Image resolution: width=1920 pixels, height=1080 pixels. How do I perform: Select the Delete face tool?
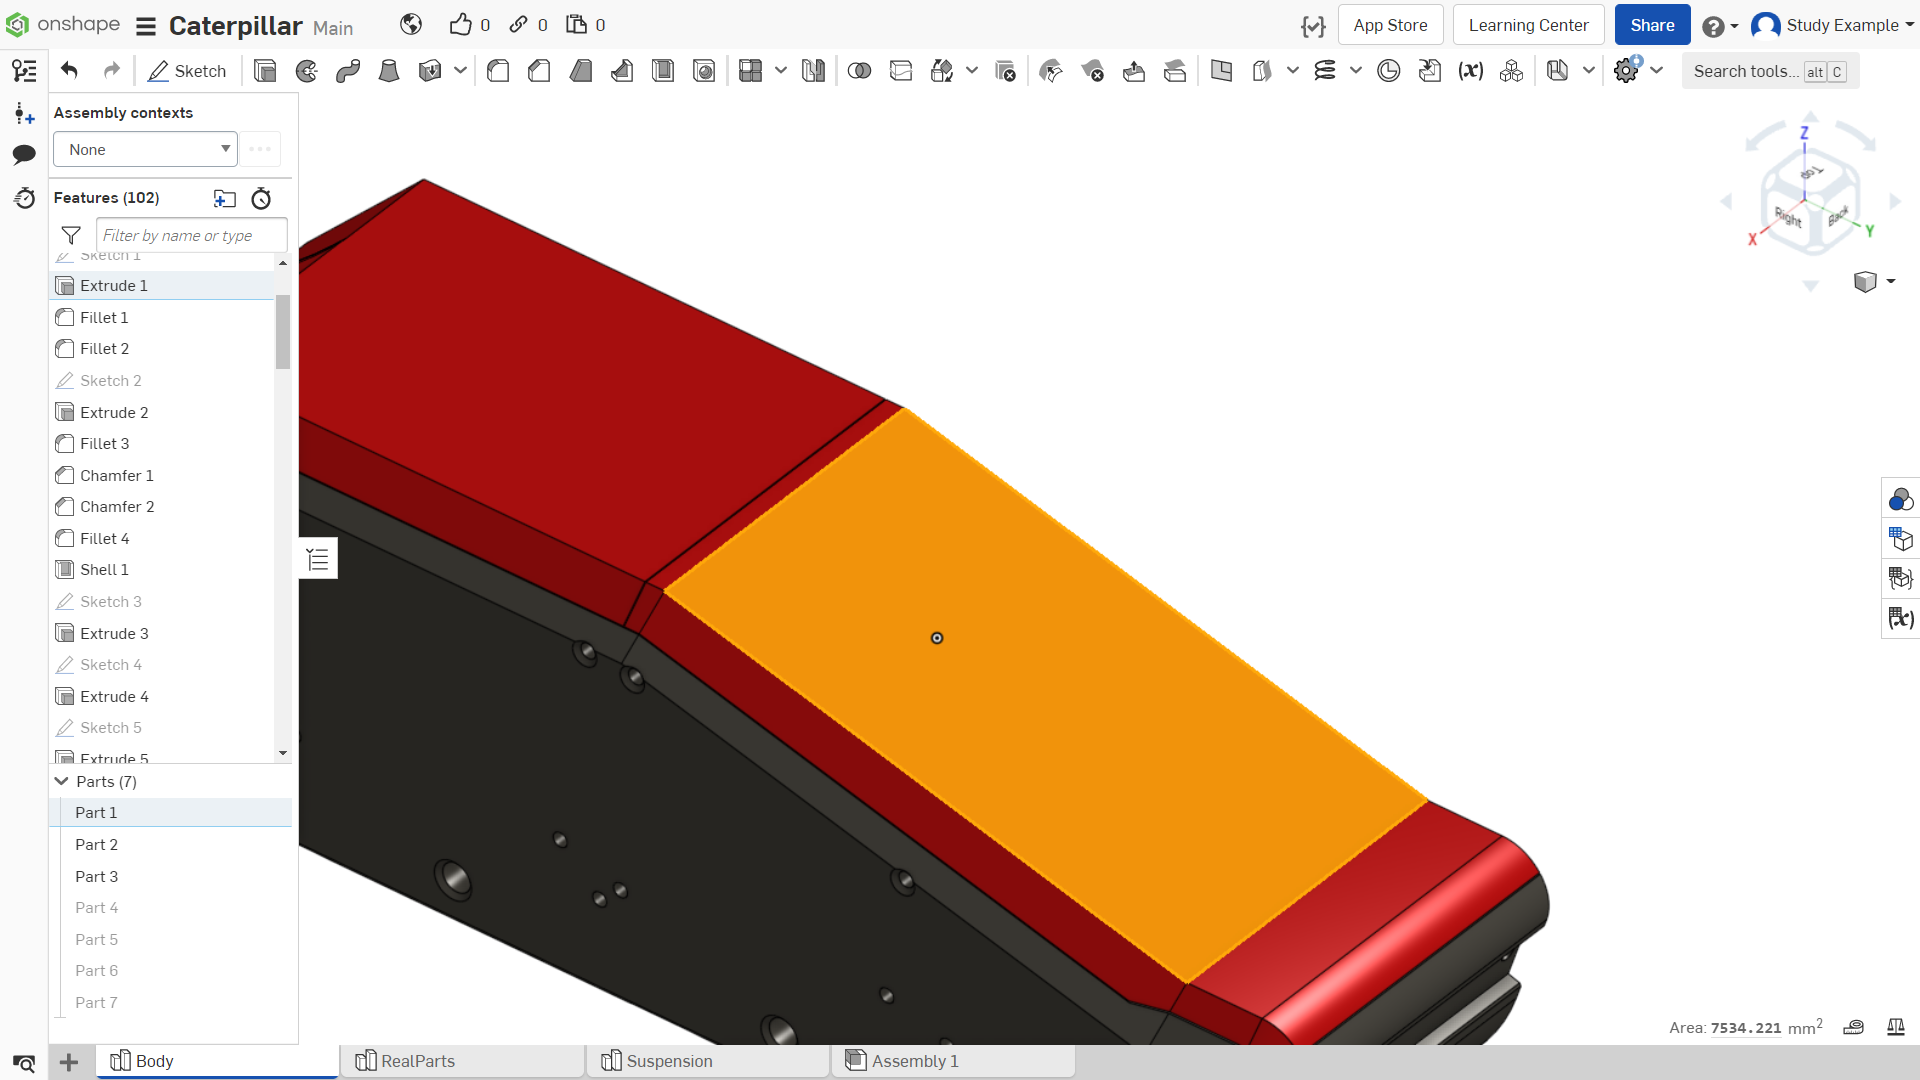(1092, 71)
